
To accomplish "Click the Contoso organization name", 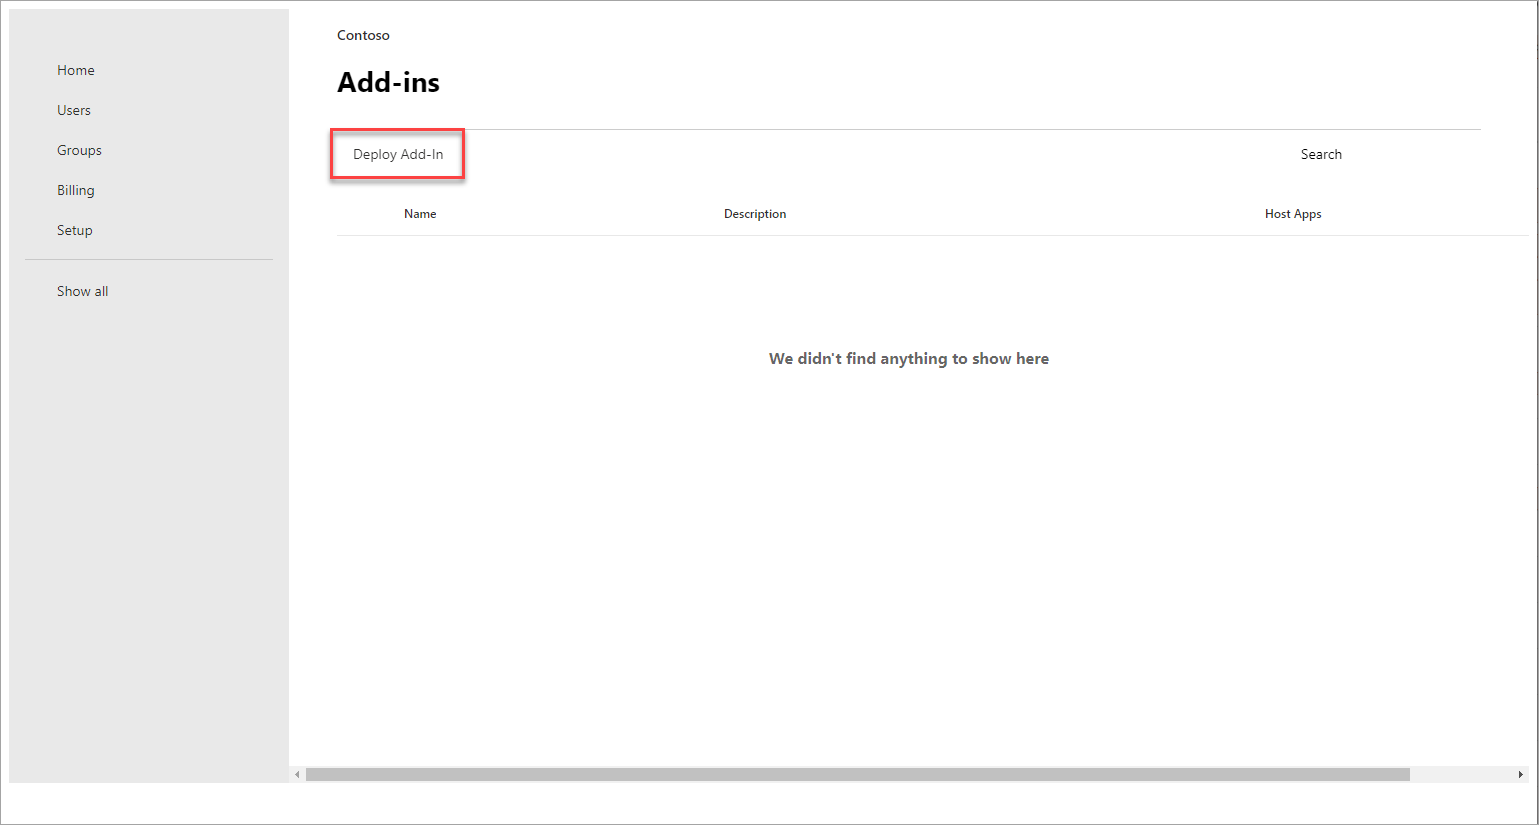I will click(363, 35).
